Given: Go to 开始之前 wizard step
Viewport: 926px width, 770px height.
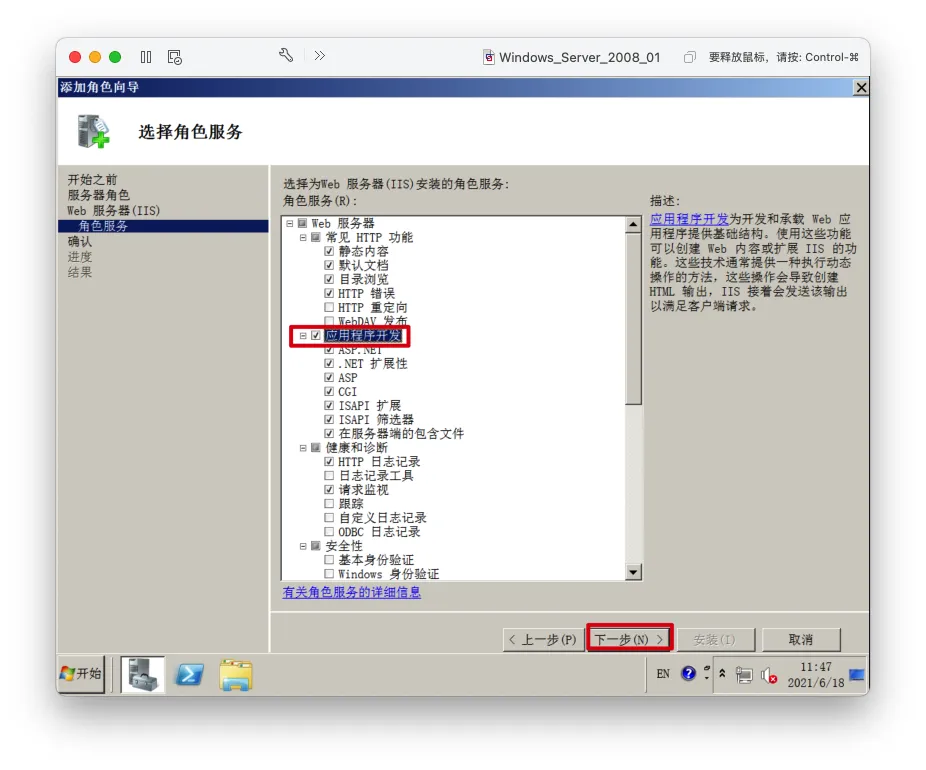Looking at the screenshot, I should (92, 180).
